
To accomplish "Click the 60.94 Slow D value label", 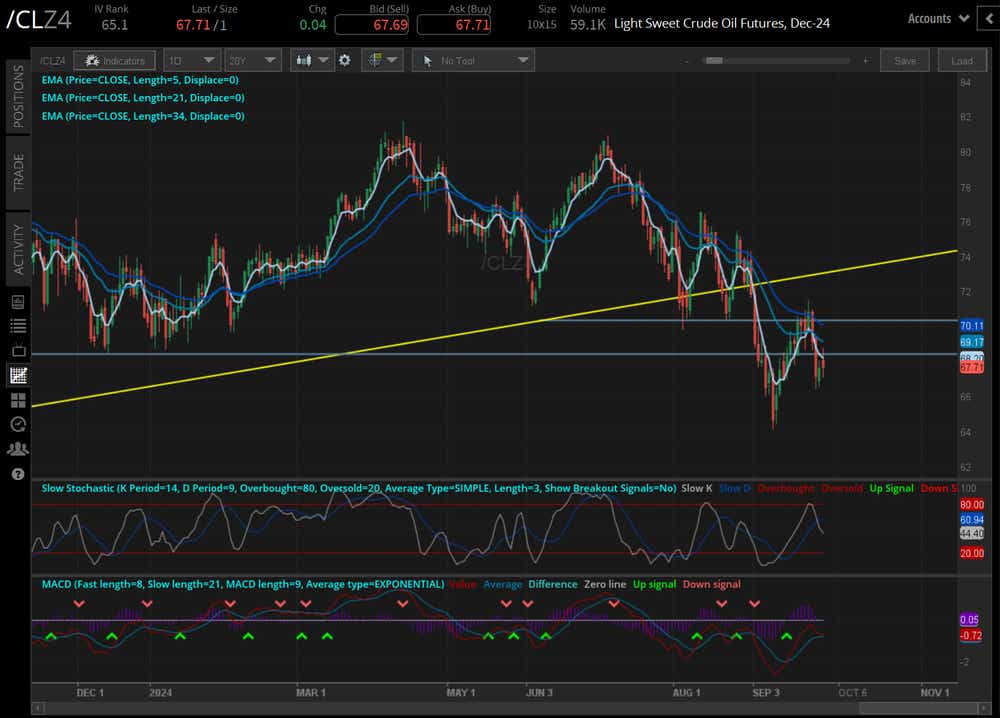I will (971, 520).
